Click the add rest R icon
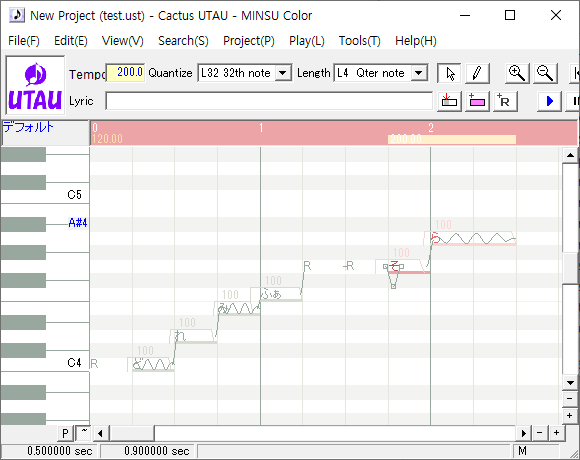Image resolution: width=580 pixels, height=460 pixels. (x=505, y=101)
